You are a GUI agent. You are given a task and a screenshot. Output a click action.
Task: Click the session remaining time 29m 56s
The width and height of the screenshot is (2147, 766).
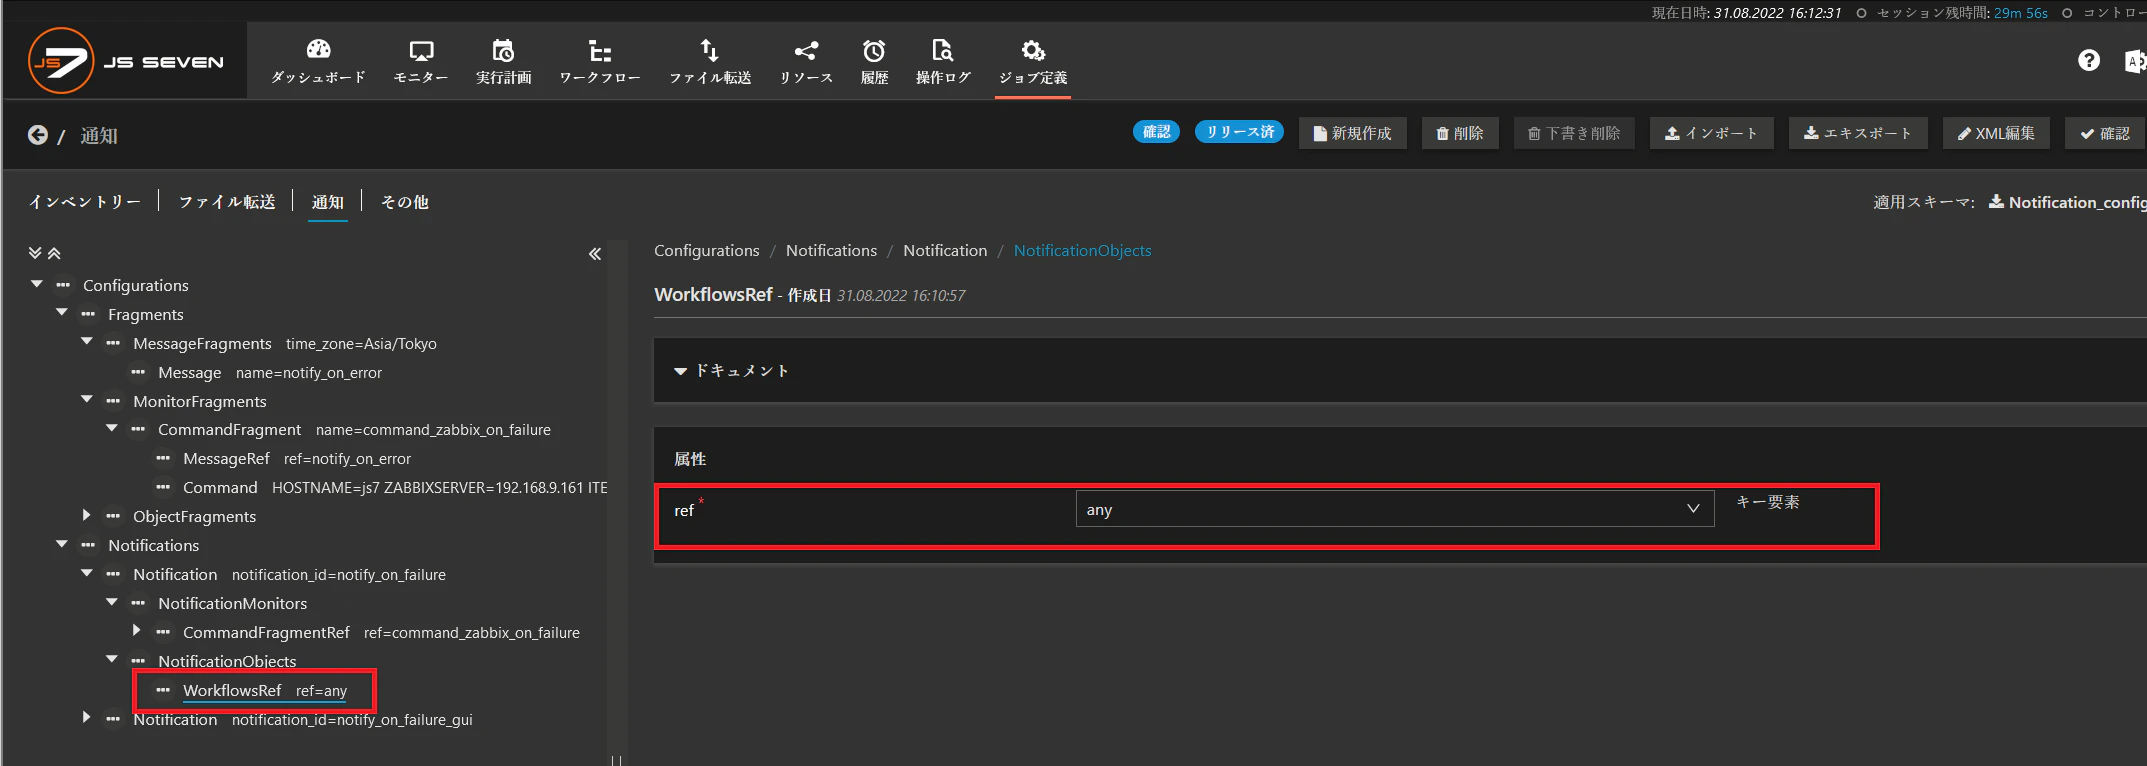(x=2020, y=13)
